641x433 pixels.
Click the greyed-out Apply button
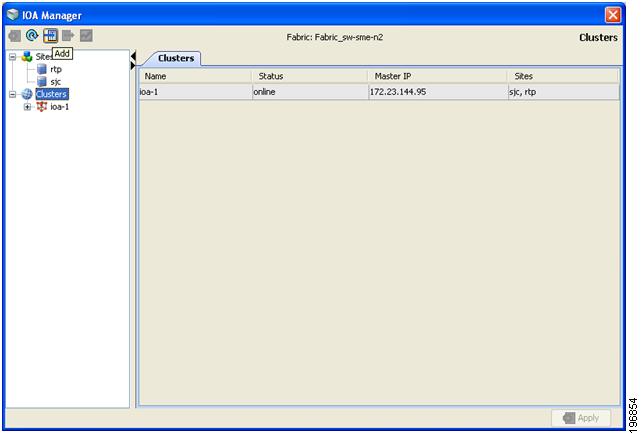(x=581, y=418)
